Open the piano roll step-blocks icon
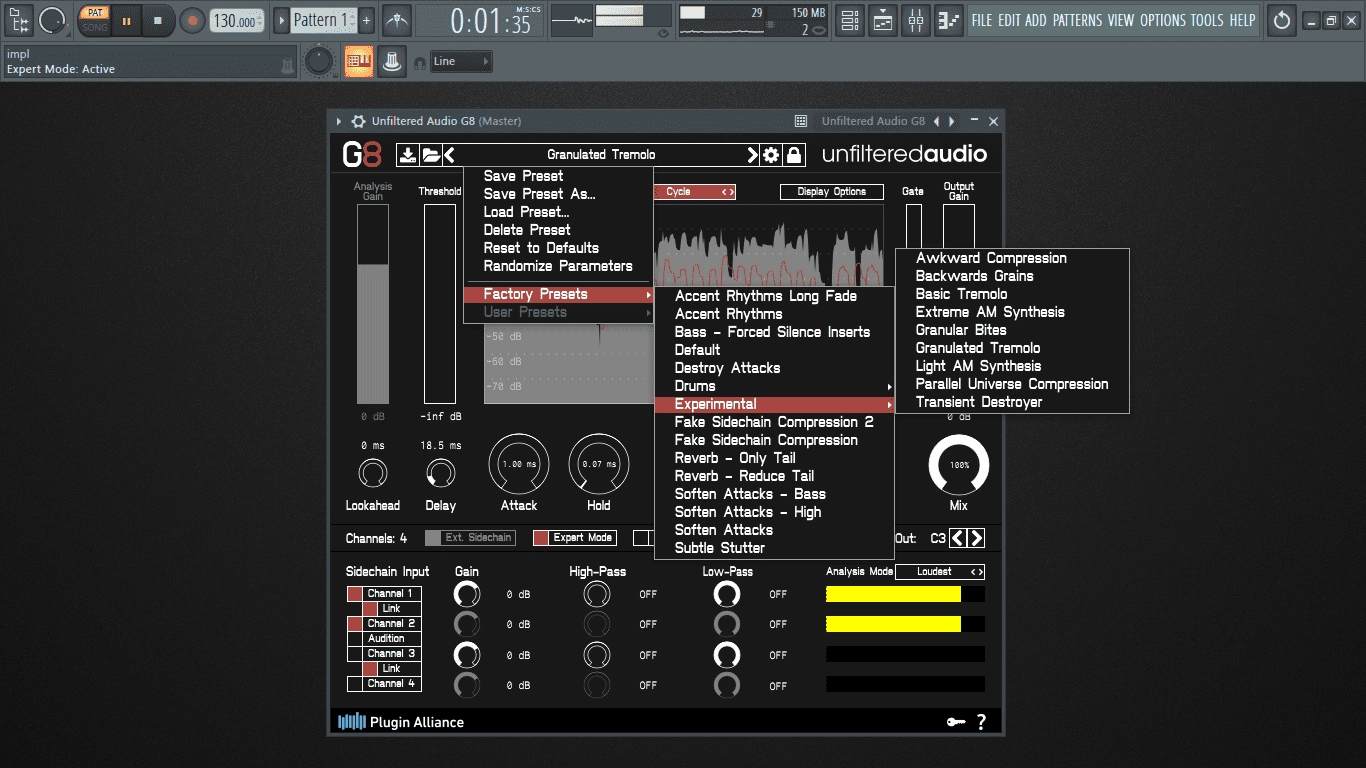This screenshot has height=768, width=1366. (x=950, y=20)
